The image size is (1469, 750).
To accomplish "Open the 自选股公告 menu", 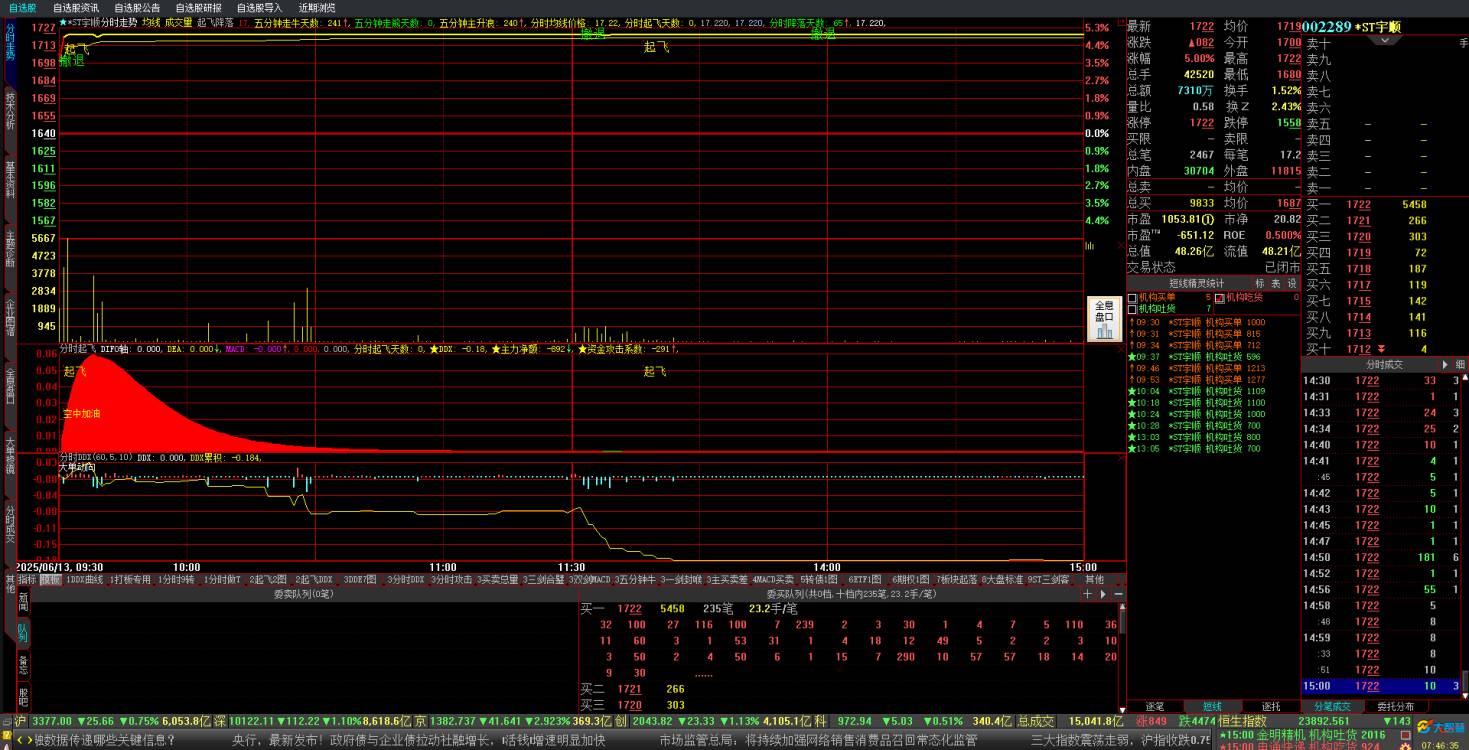I will [x=137, y=7].
